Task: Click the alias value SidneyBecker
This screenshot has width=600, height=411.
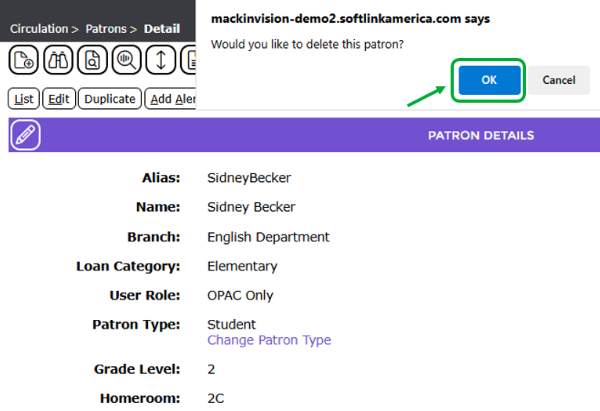Action: (x=249, y=178)
